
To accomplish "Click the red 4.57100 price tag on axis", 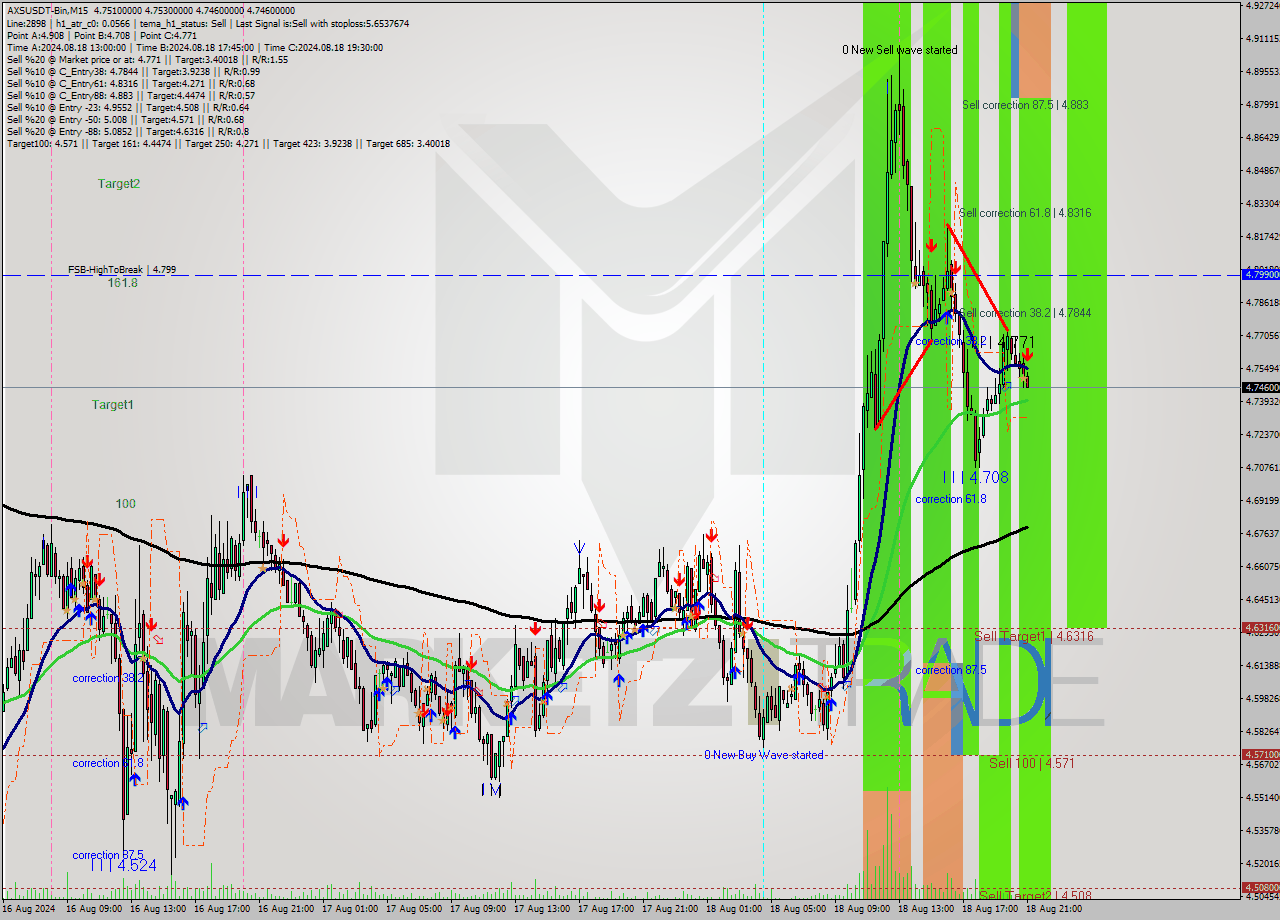I will coord(1261,755).
